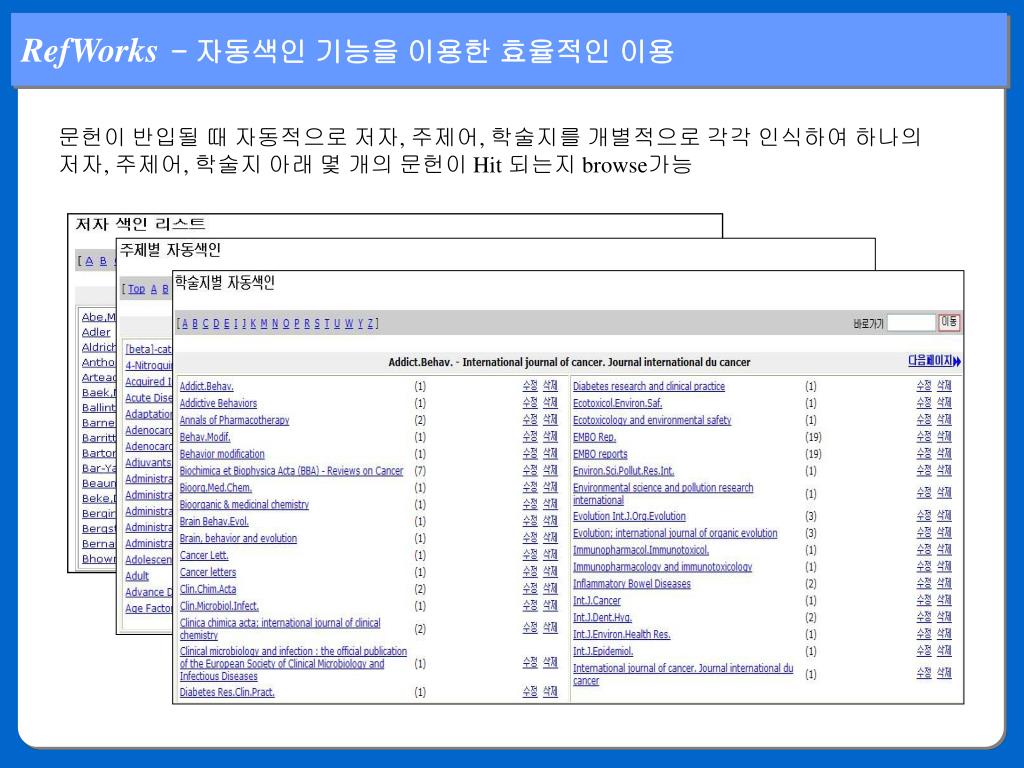Open the Clin.Microbiol.Infect. journal link
Viewport: 1024px width, 768px height.
pos(219,607)
